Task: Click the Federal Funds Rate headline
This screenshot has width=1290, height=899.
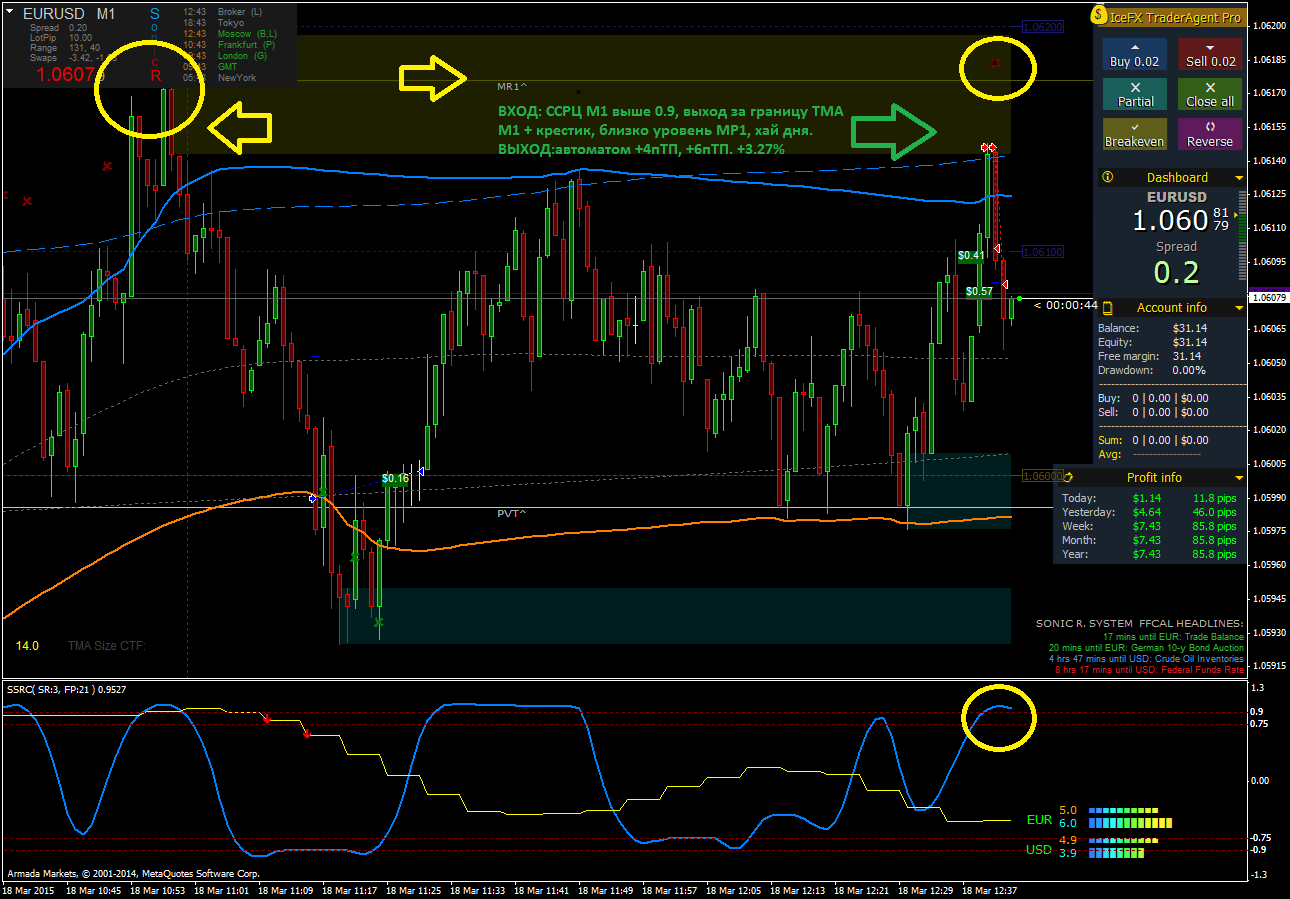Action: pyautogui.click(x=1149, y=670)
